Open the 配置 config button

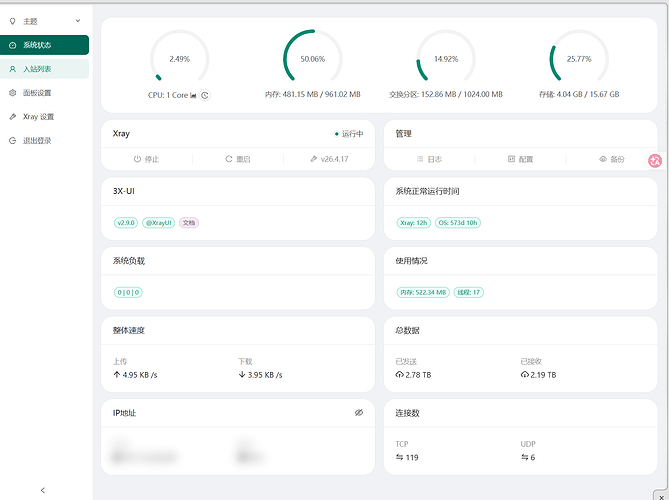click(x=521, y=159)
